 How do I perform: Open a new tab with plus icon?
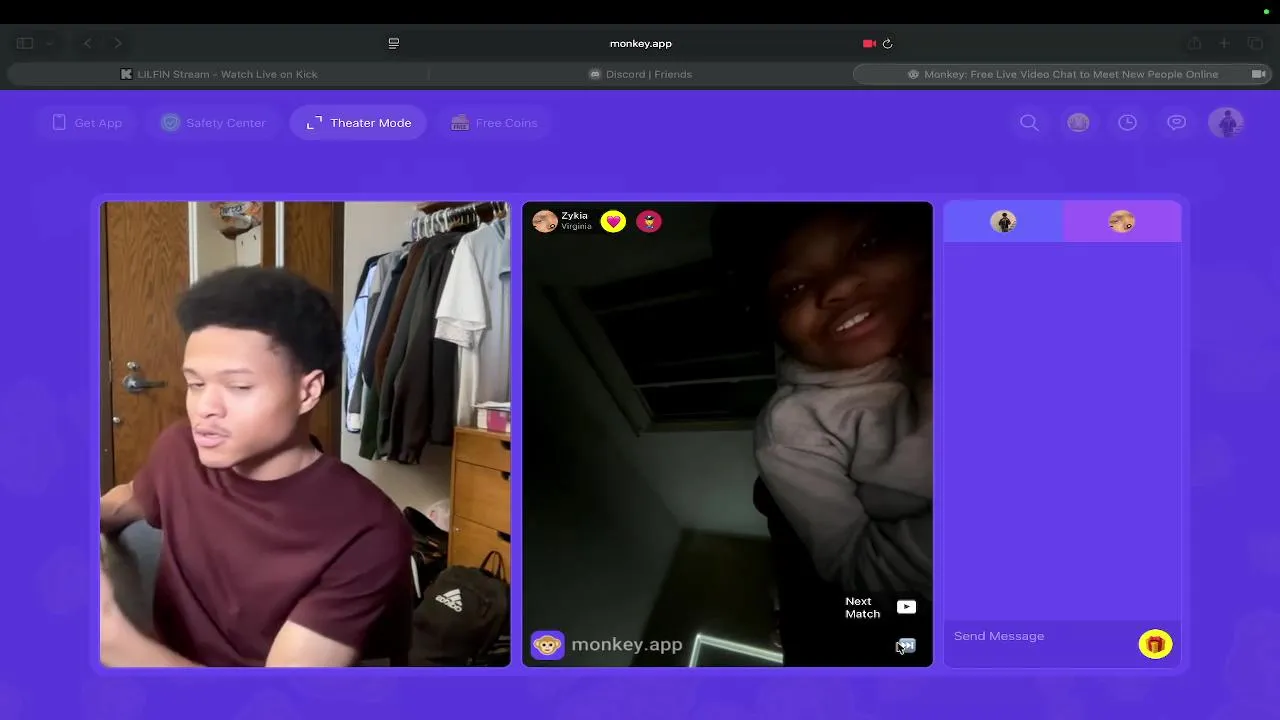(1224, 43)
